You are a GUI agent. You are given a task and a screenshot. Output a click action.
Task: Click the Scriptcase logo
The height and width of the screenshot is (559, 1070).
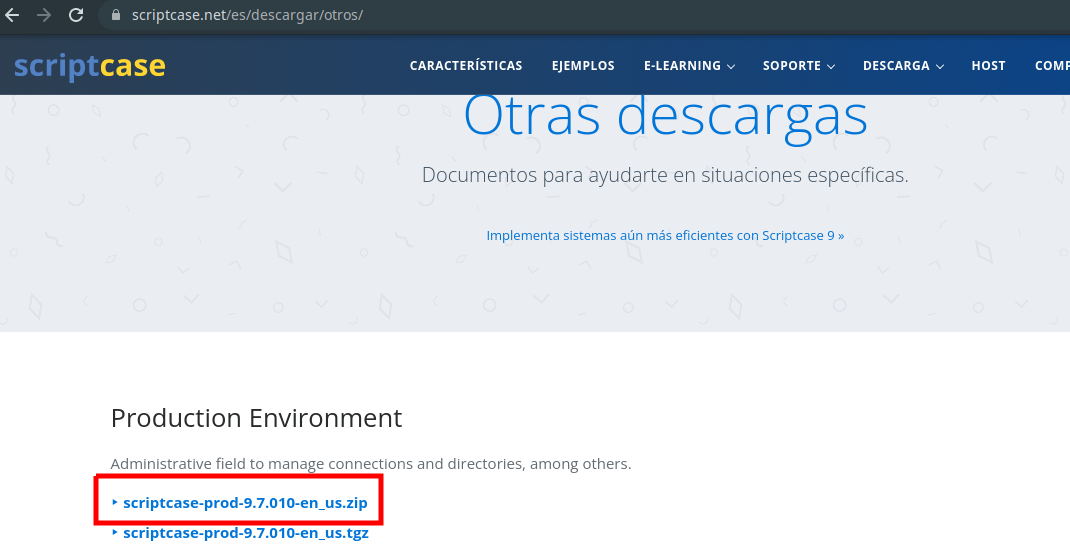click(x=90, y=66)
